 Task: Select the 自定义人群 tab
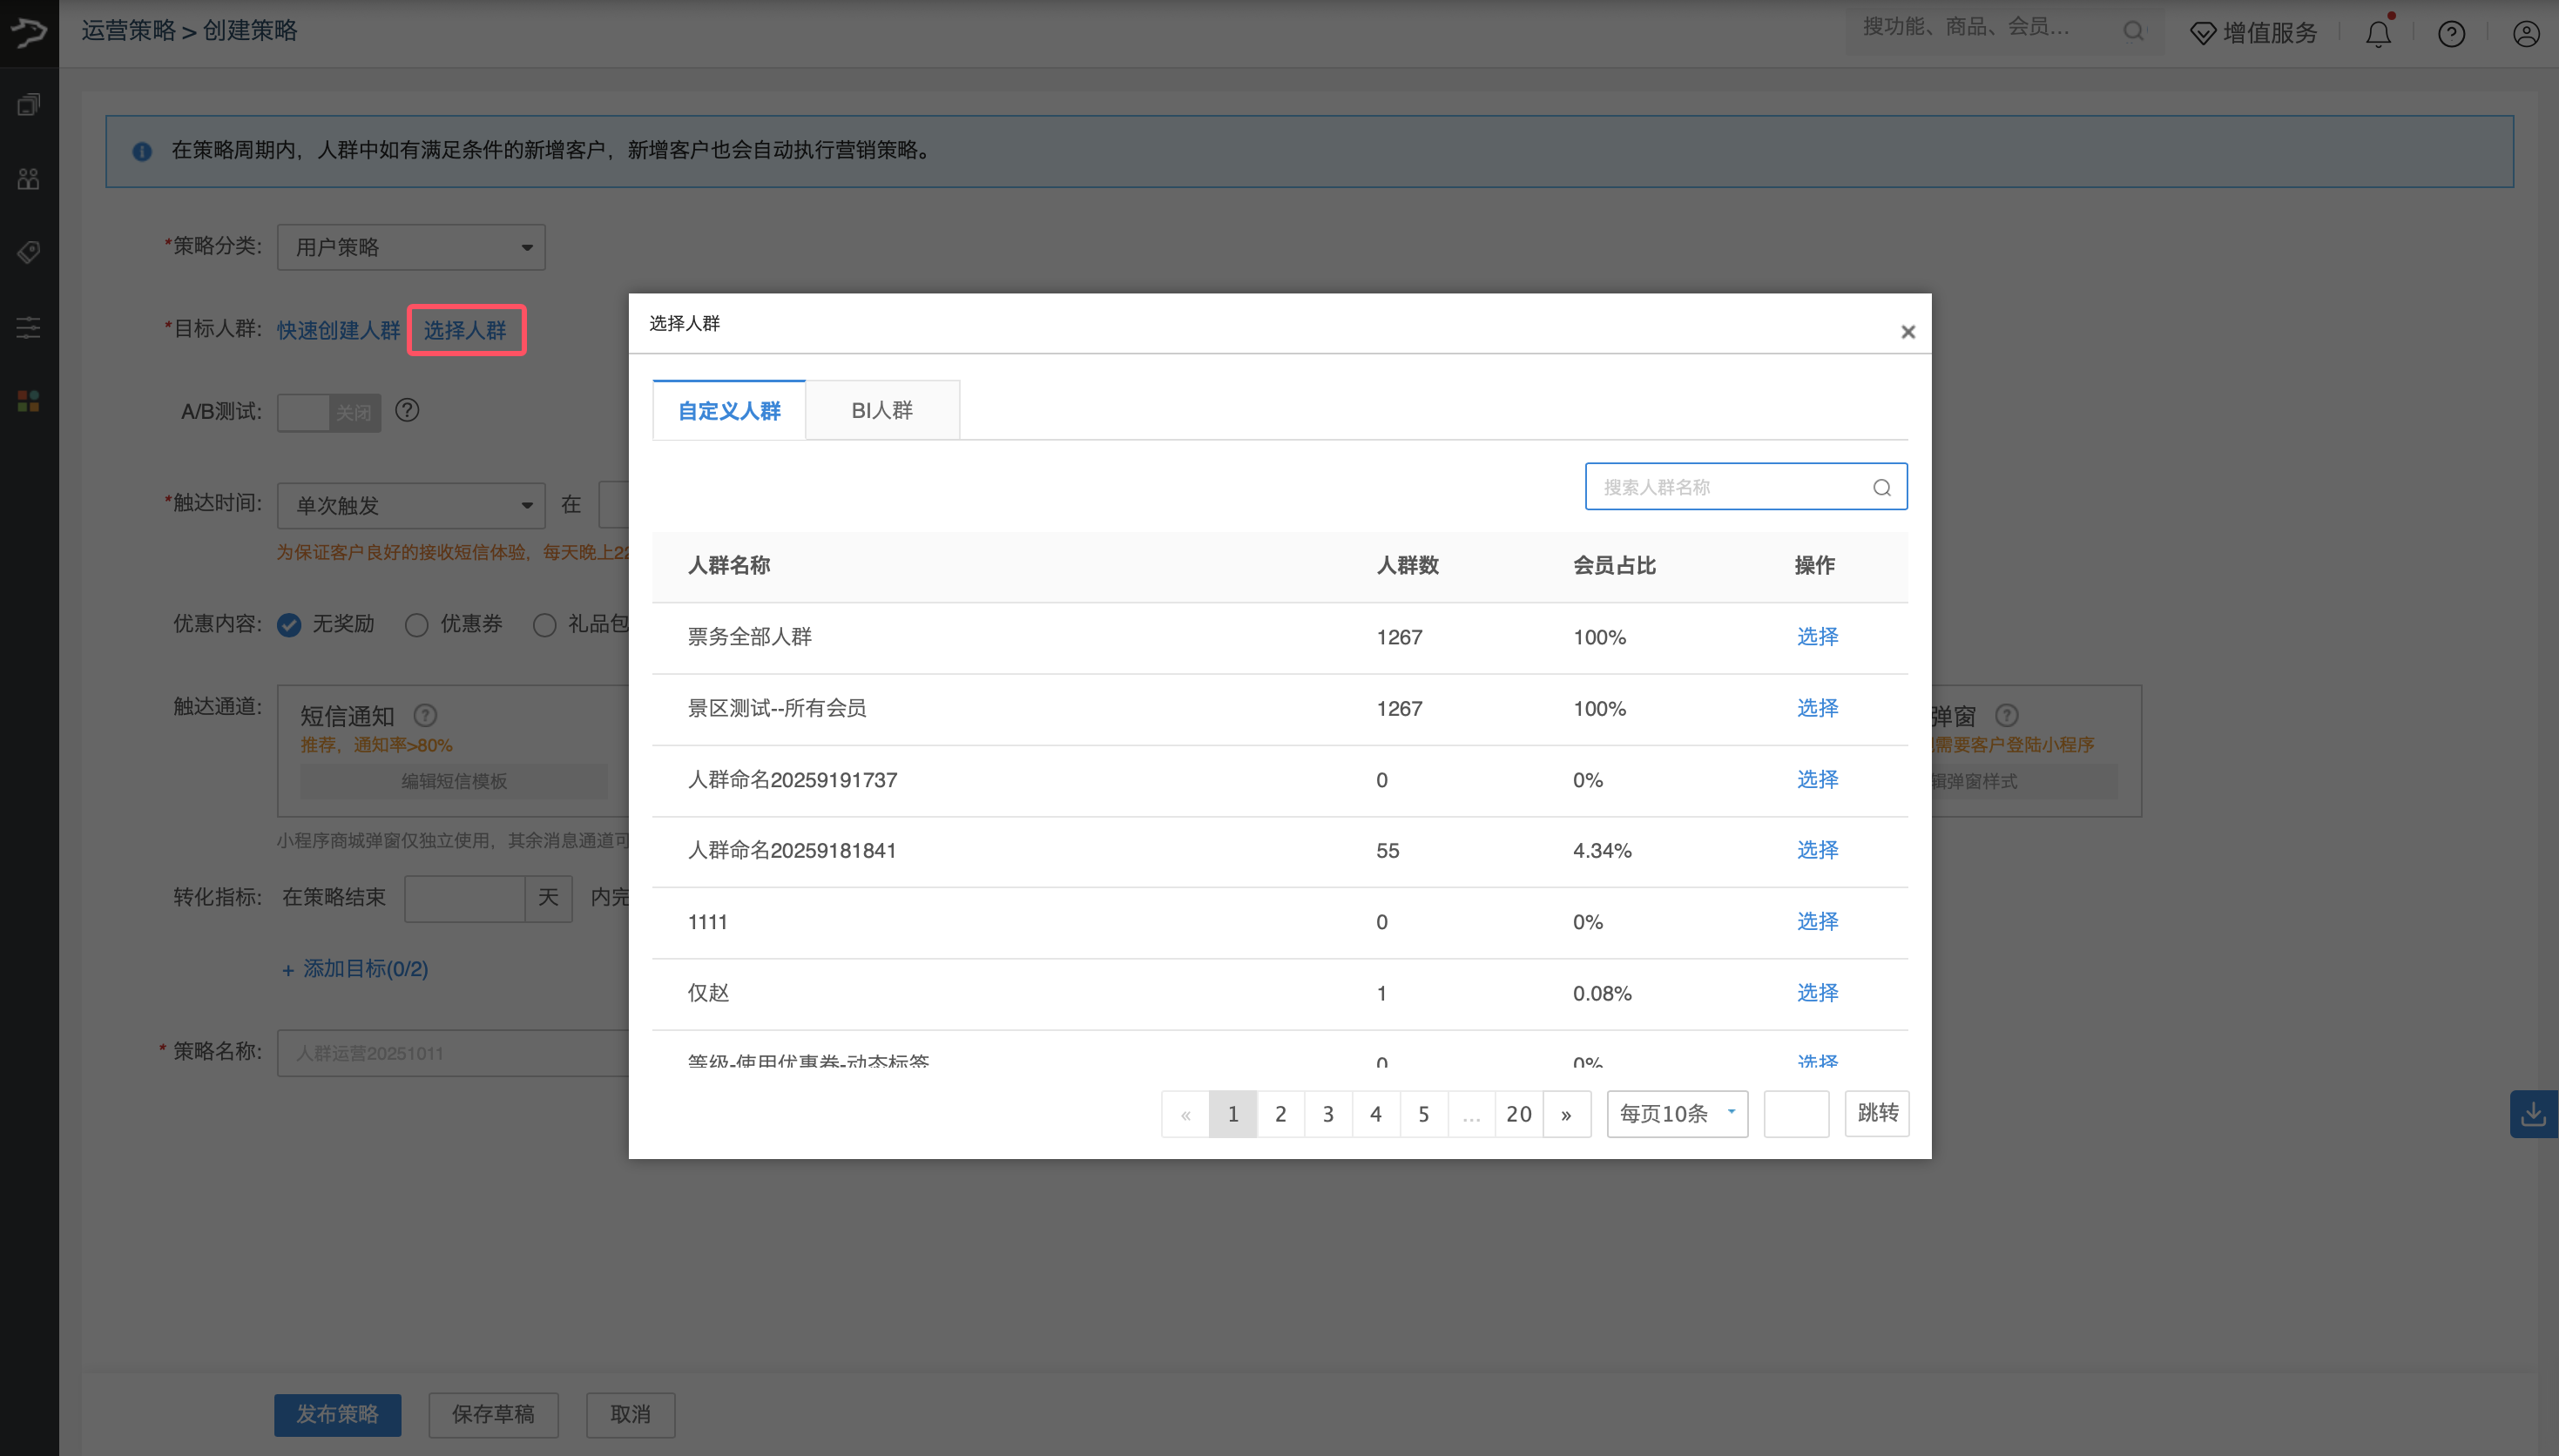pyautogui.click(x=729, y=410)
